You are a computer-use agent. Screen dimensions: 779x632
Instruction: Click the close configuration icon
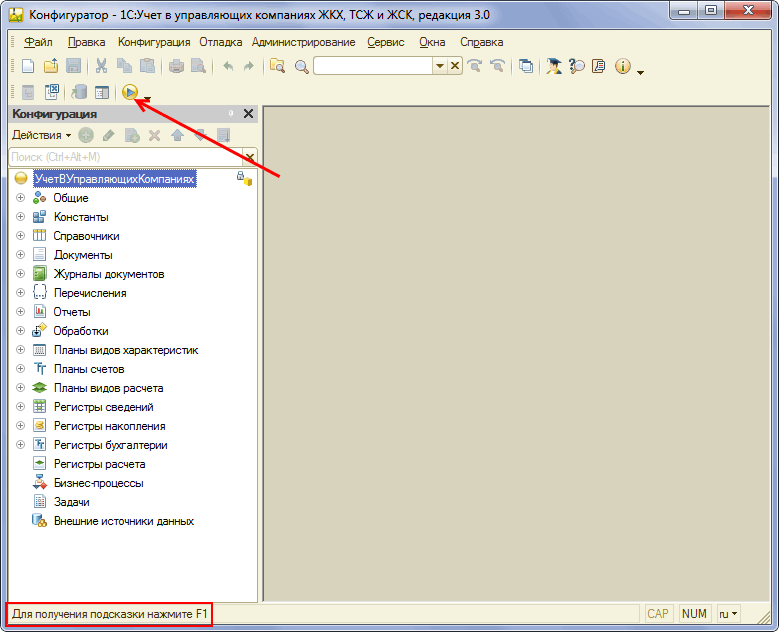(x=51, y=92)
